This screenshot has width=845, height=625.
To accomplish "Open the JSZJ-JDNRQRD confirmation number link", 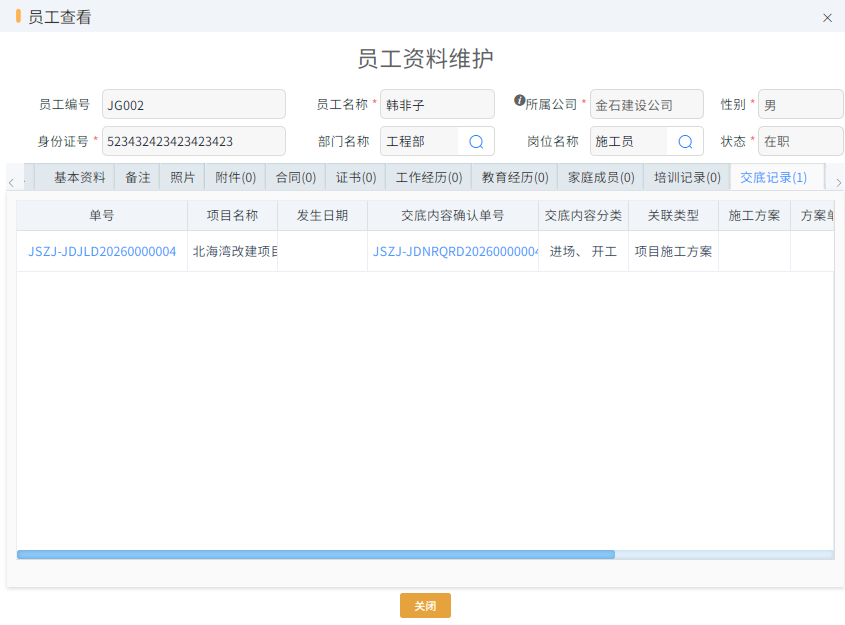I will 455,252.
